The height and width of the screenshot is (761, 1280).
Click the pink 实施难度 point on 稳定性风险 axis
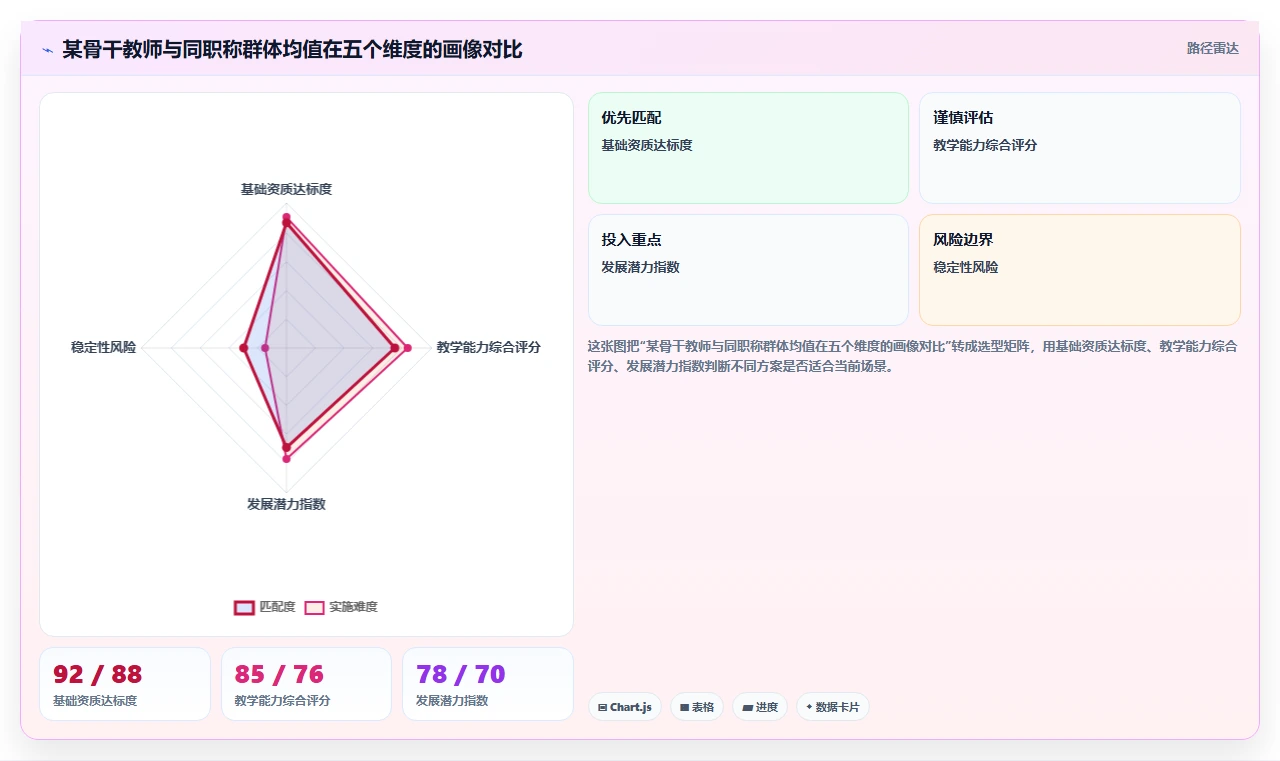click(x=265, y=348)
